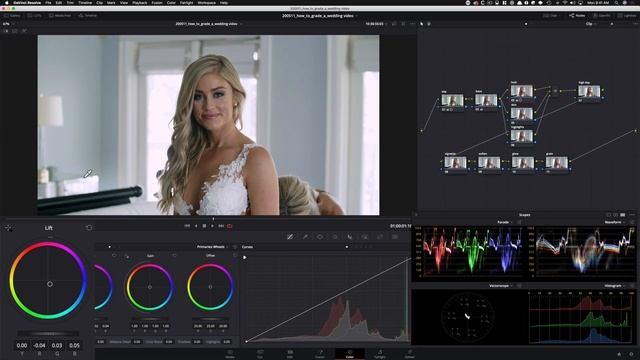
Task: Select the hand pan tool in node editor
Action: (x=429, y=24)
